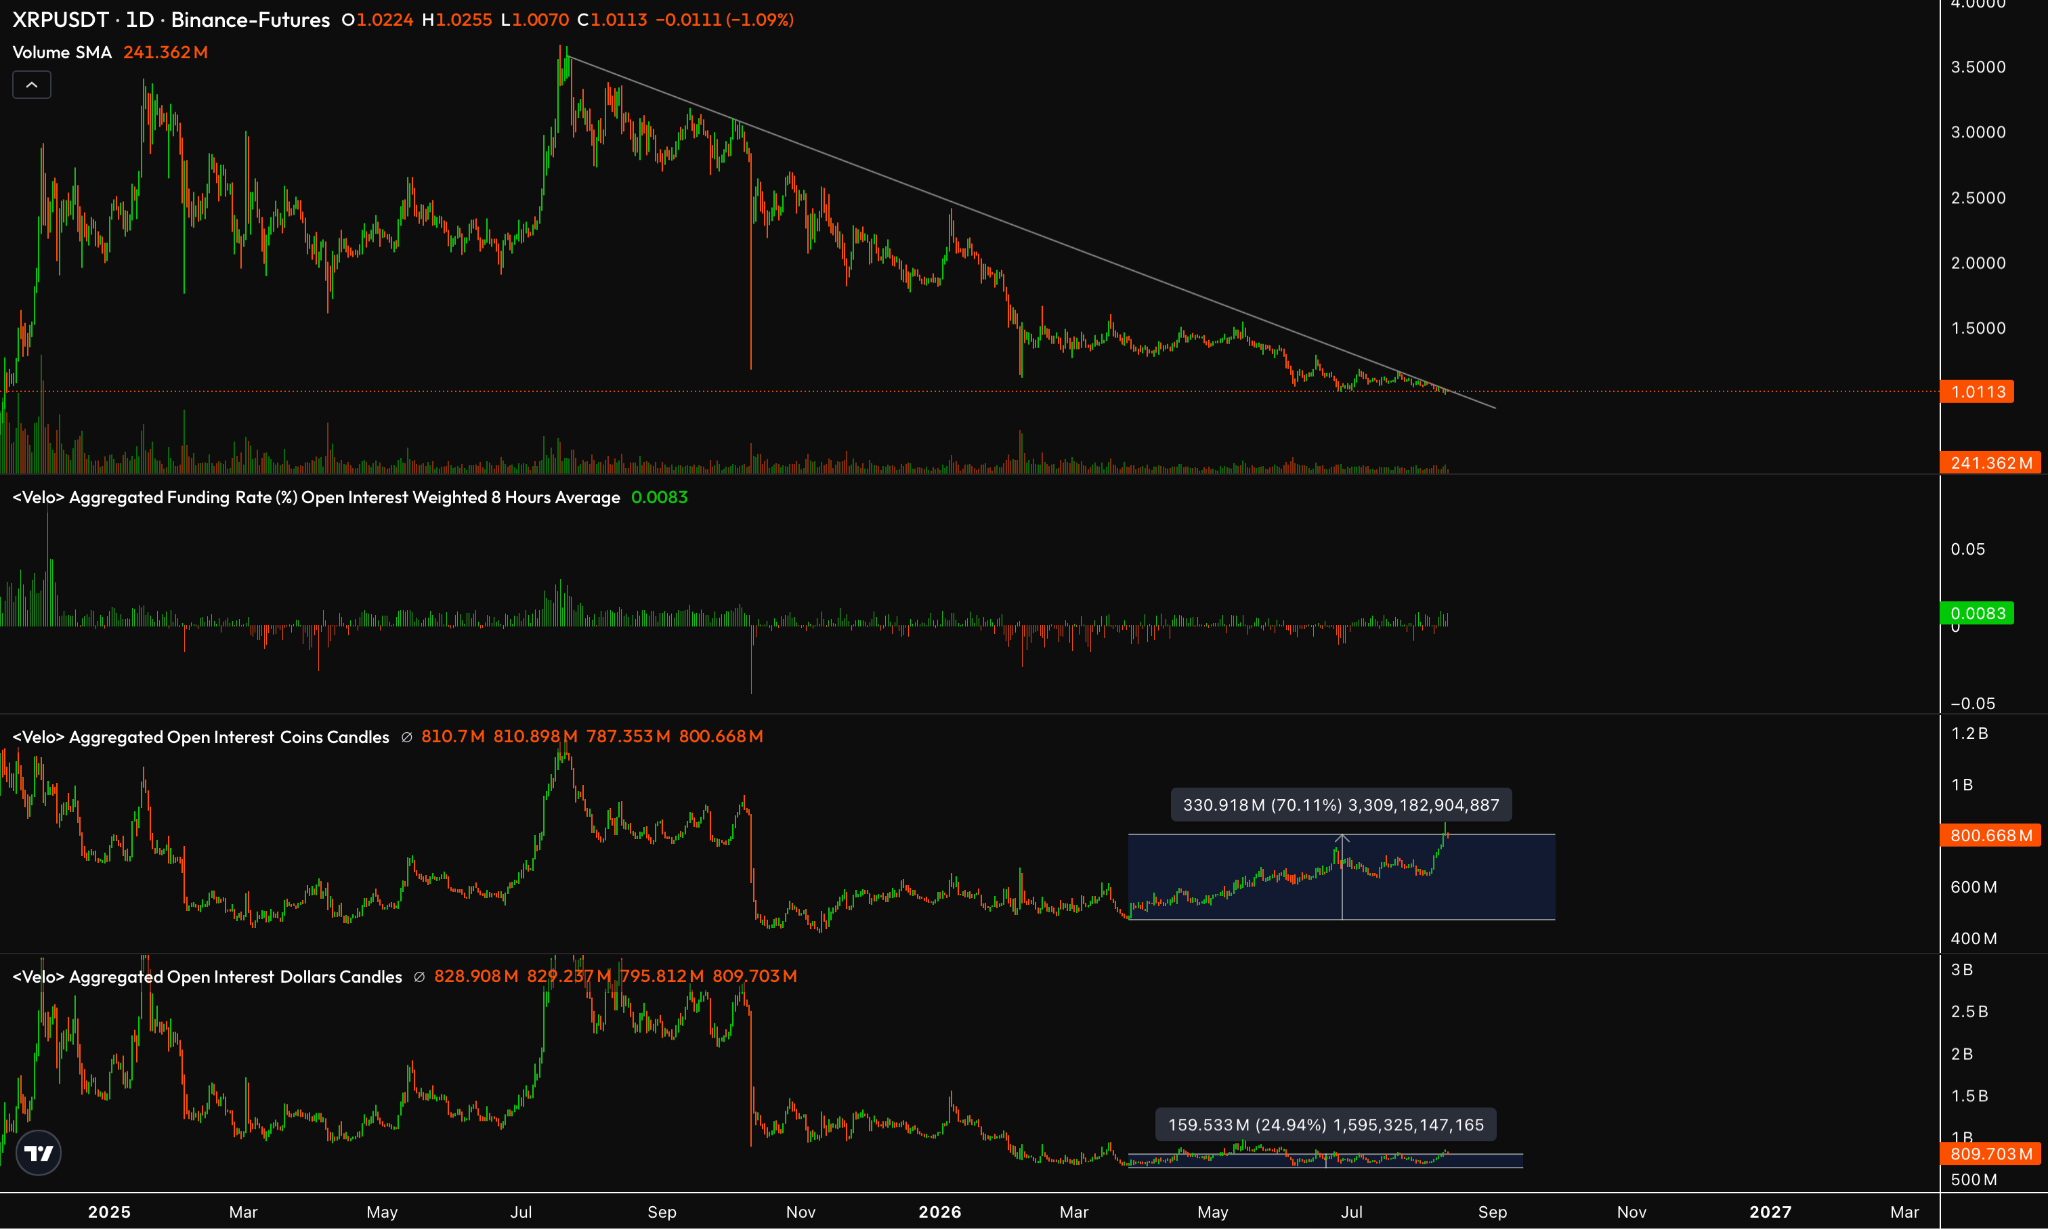2048x1229 pixels.
Task: Click the Nov label right of 2026
Action: click(x=1631, y=1212)
